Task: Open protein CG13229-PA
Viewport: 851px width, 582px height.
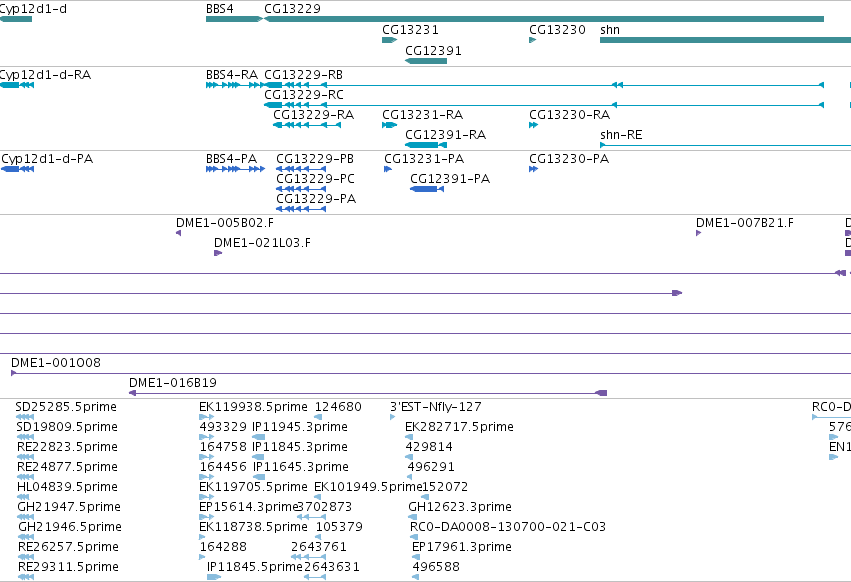Action: 301,209
